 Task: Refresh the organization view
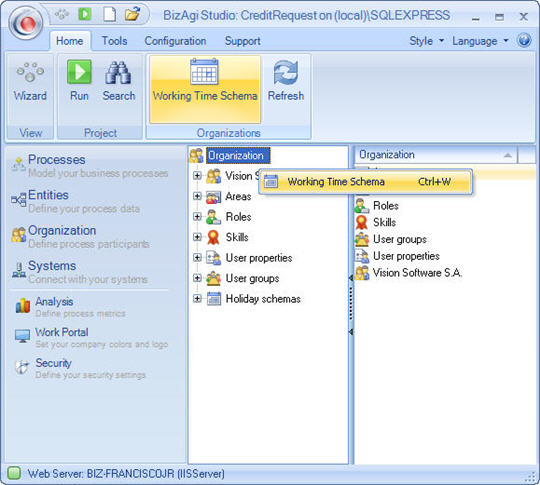pos(286,81)
